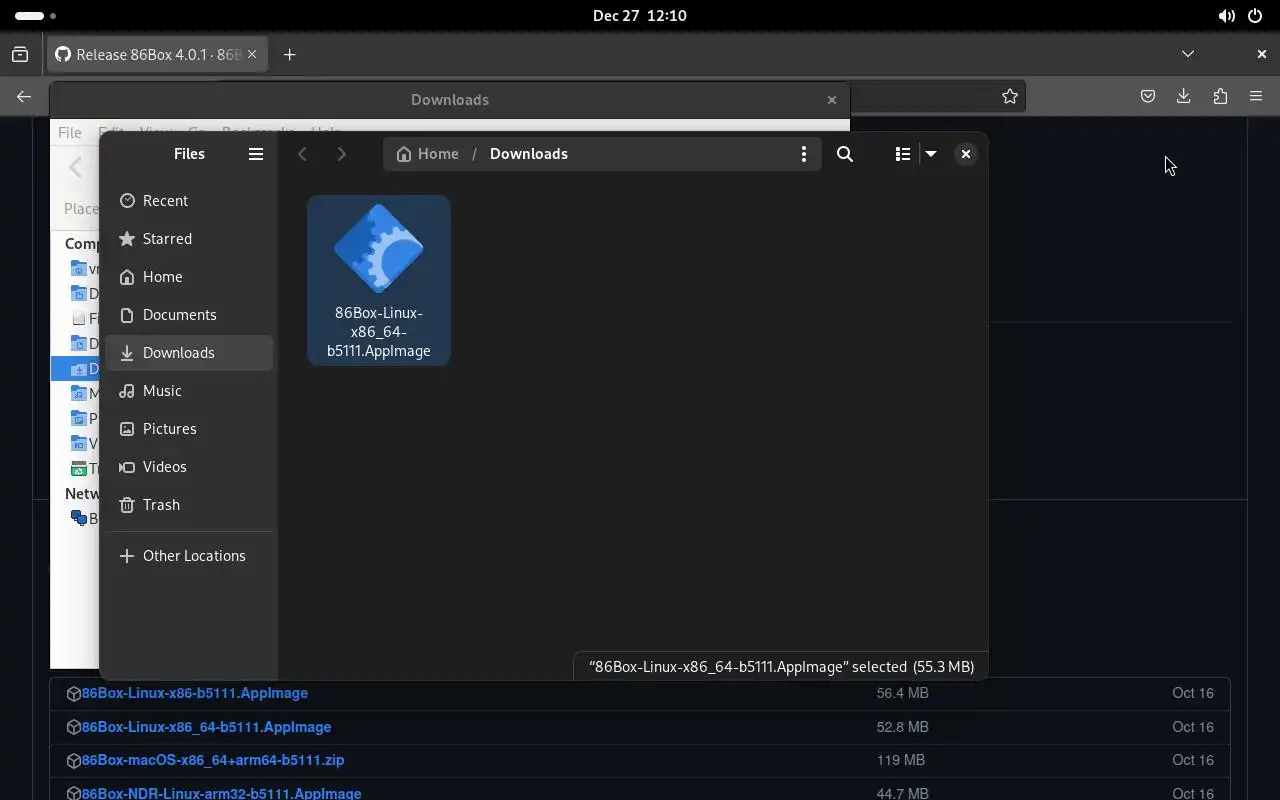
Task: Open the Dec 27 12:10 clock menu
Action: tap(640, 16)
